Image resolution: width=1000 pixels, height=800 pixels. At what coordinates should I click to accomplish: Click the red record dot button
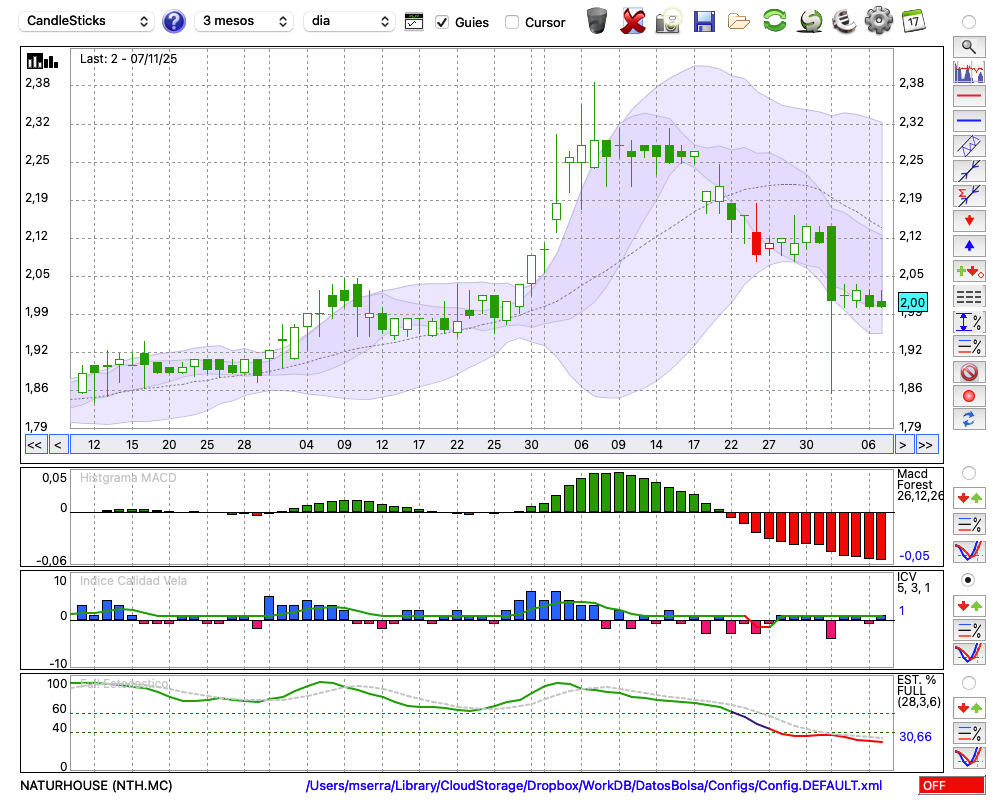(969, 396)
